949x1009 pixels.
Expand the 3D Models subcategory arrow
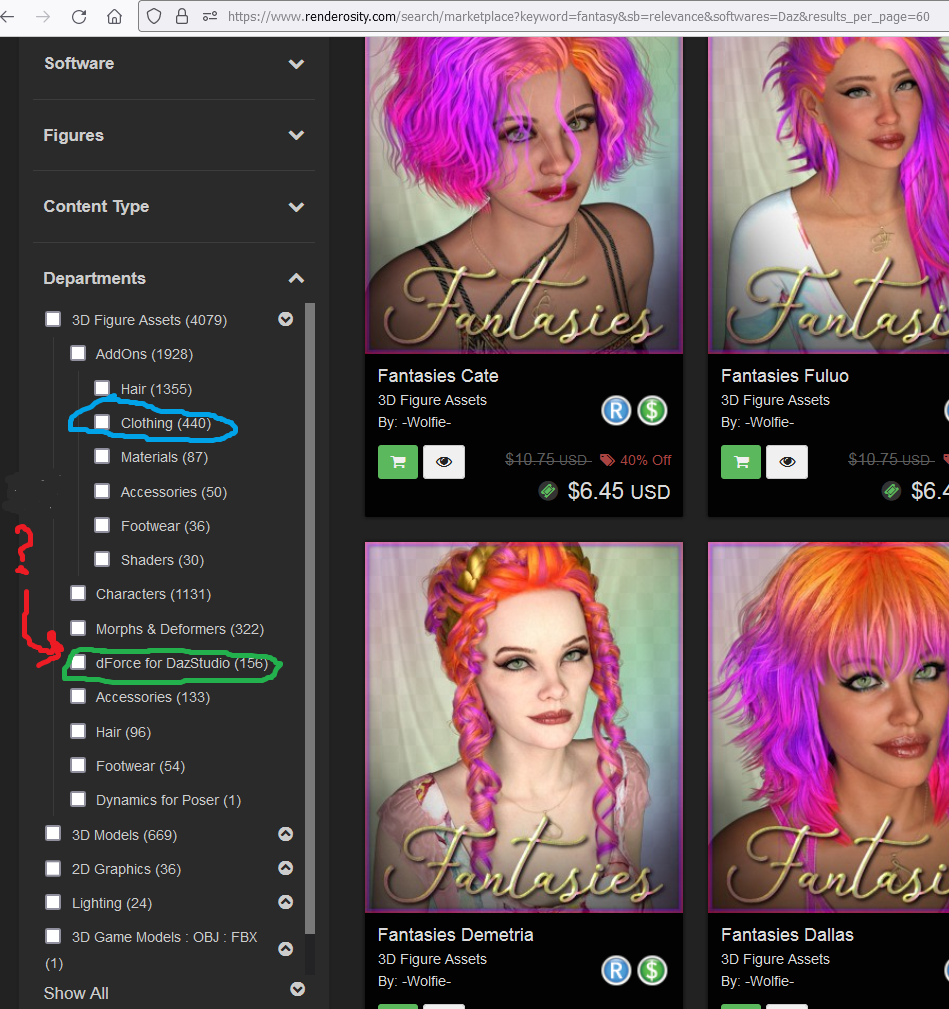click(x=286, y=834)
